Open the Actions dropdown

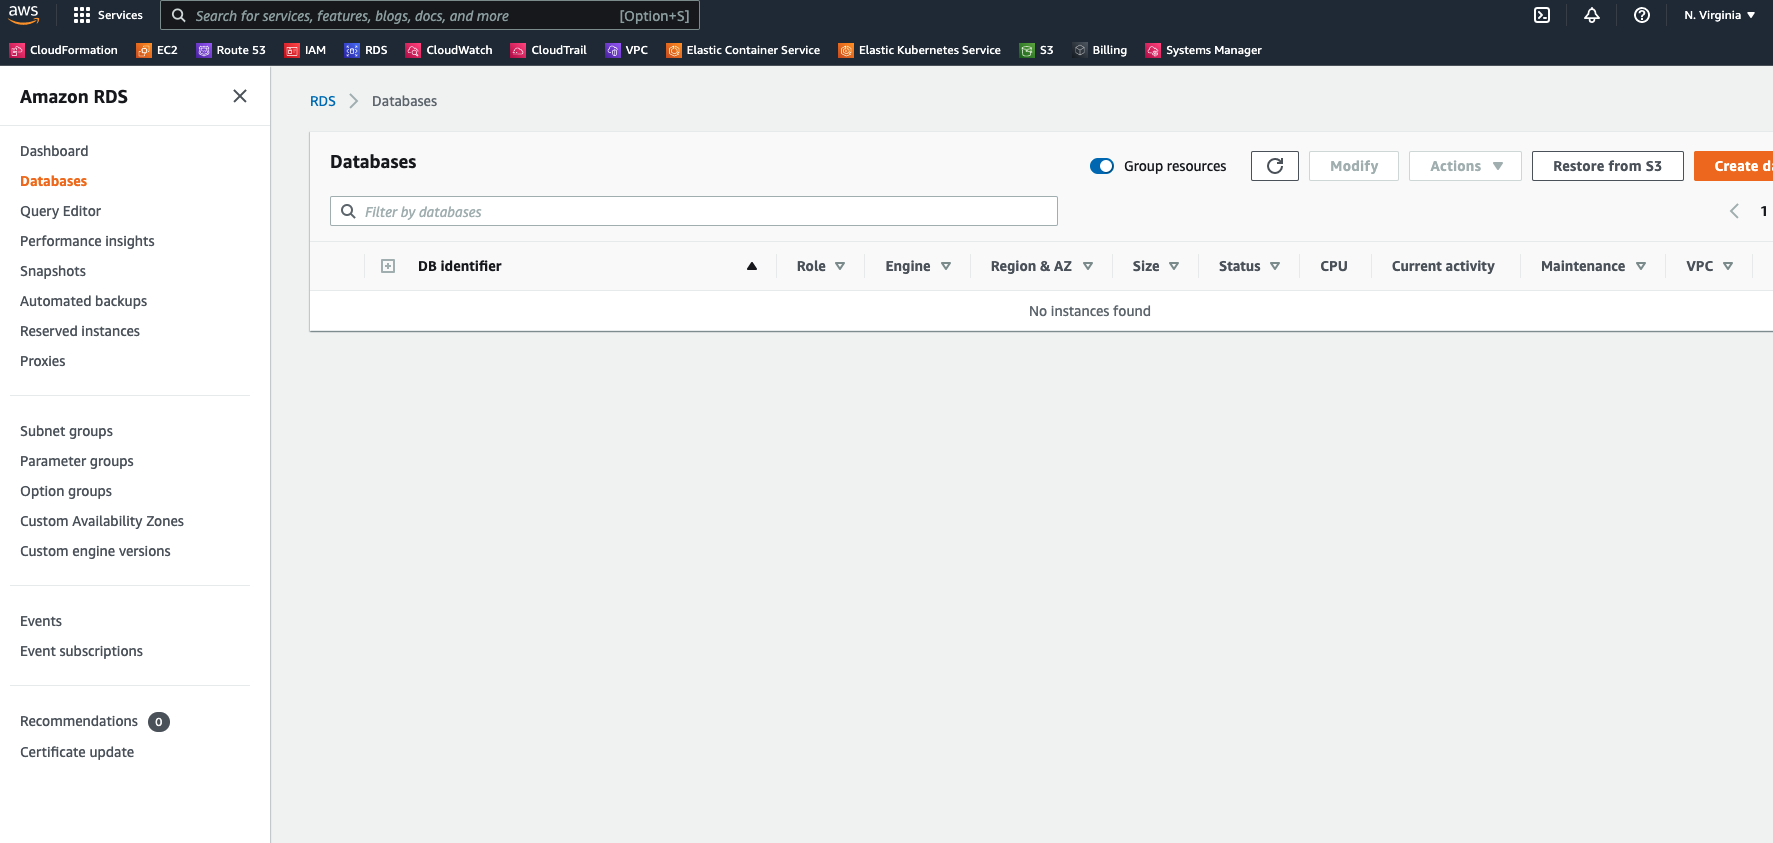click(1465, 166)
